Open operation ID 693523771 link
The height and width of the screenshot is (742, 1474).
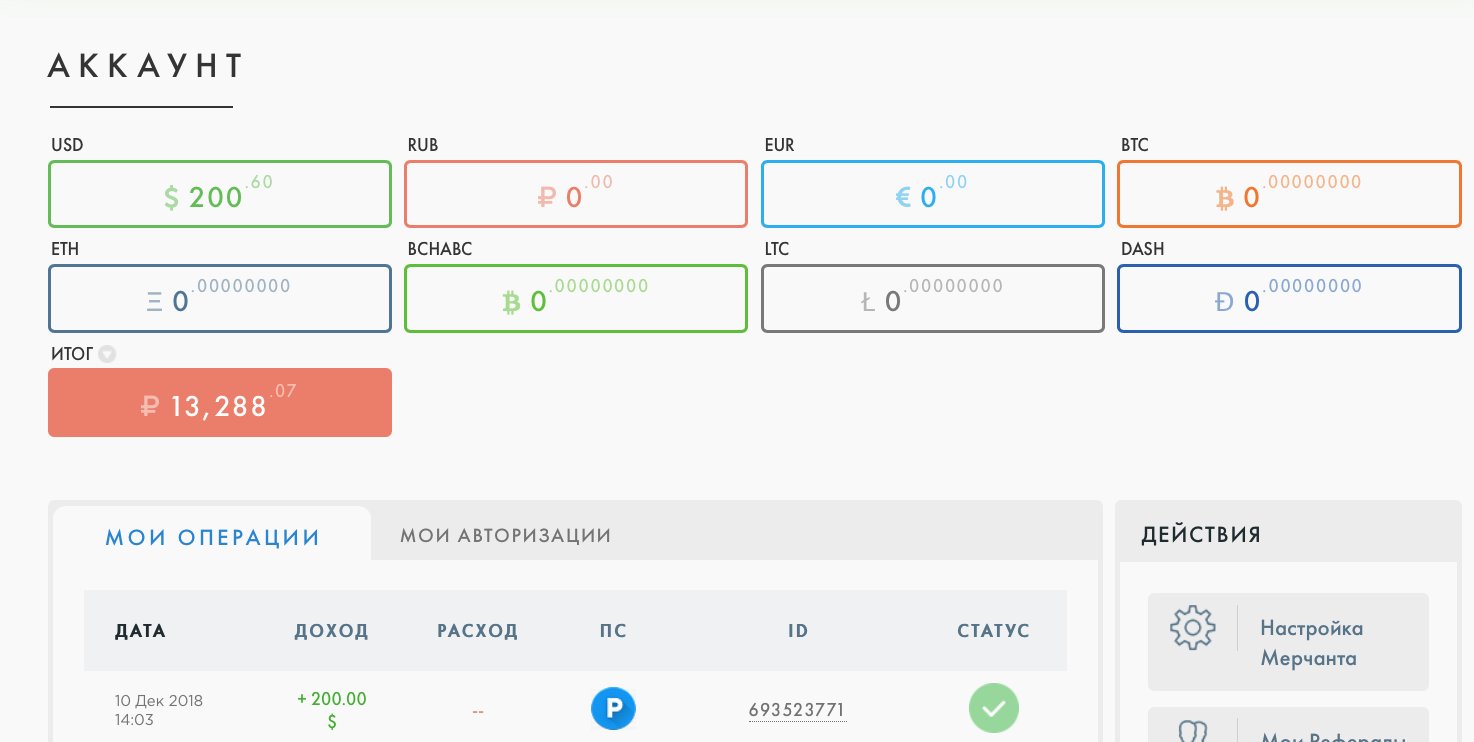click(x=798, y=710)
